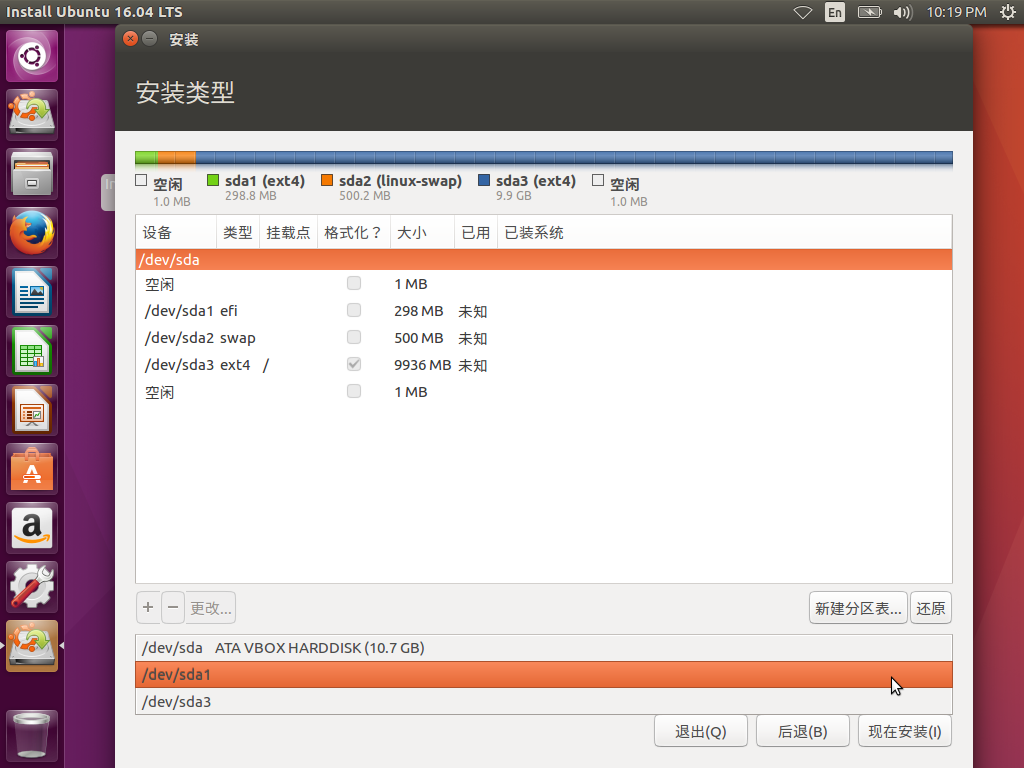Image resolution: width=1024 pixels, height=768 pixels.
Task: Click 现在安装(I) install now button
Action: pyautogui.click(x=905, y=731)
